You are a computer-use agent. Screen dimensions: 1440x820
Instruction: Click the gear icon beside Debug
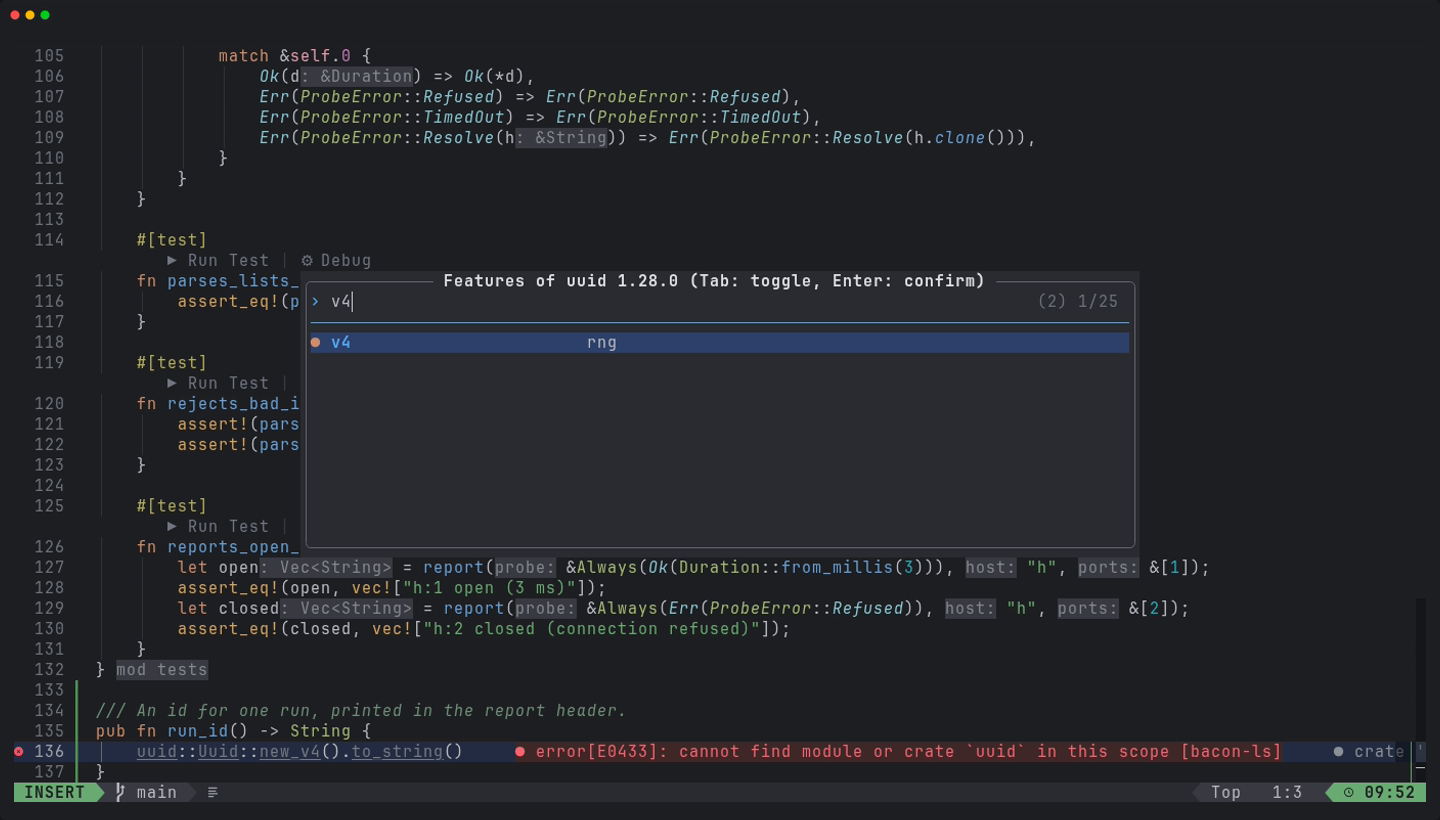[x=307, y=260]
